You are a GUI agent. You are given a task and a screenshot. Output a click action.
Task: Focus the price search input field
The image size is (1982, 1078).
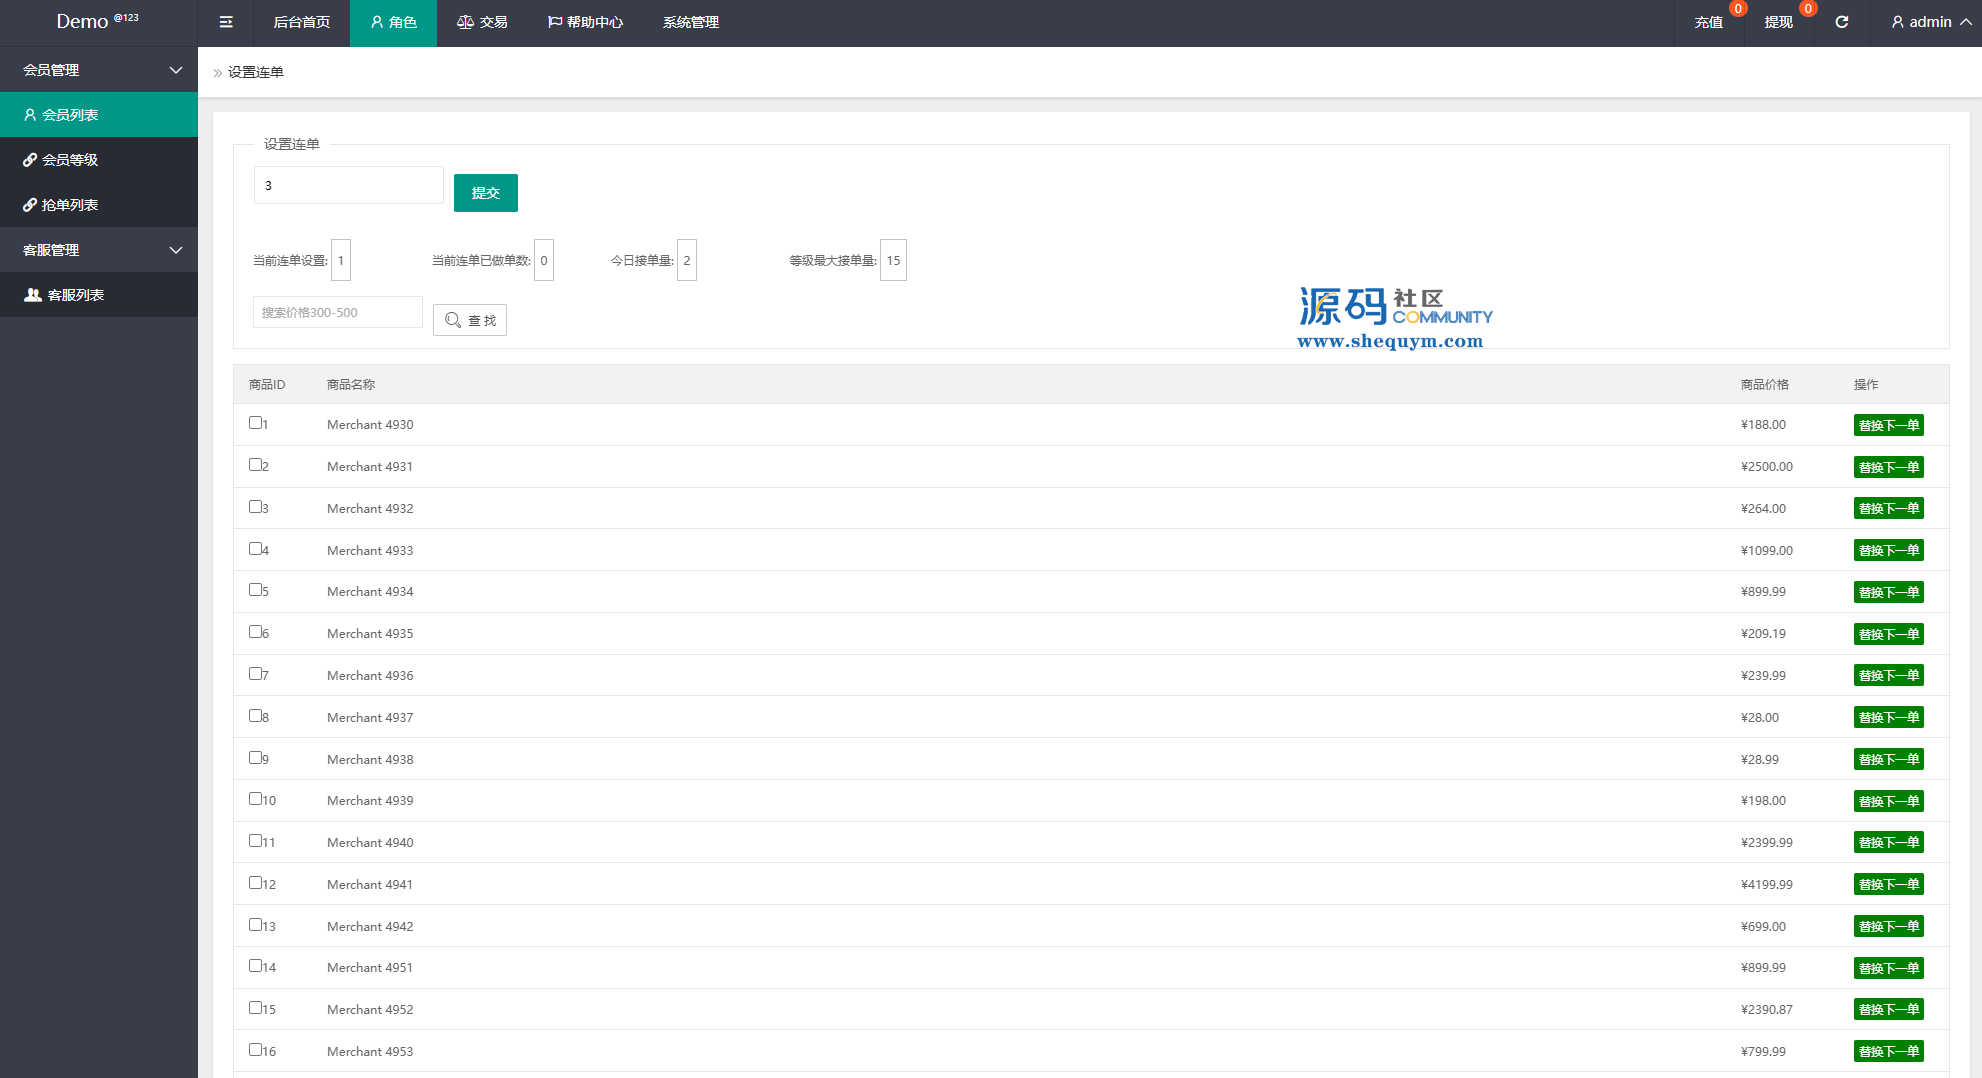click(337, 312)
